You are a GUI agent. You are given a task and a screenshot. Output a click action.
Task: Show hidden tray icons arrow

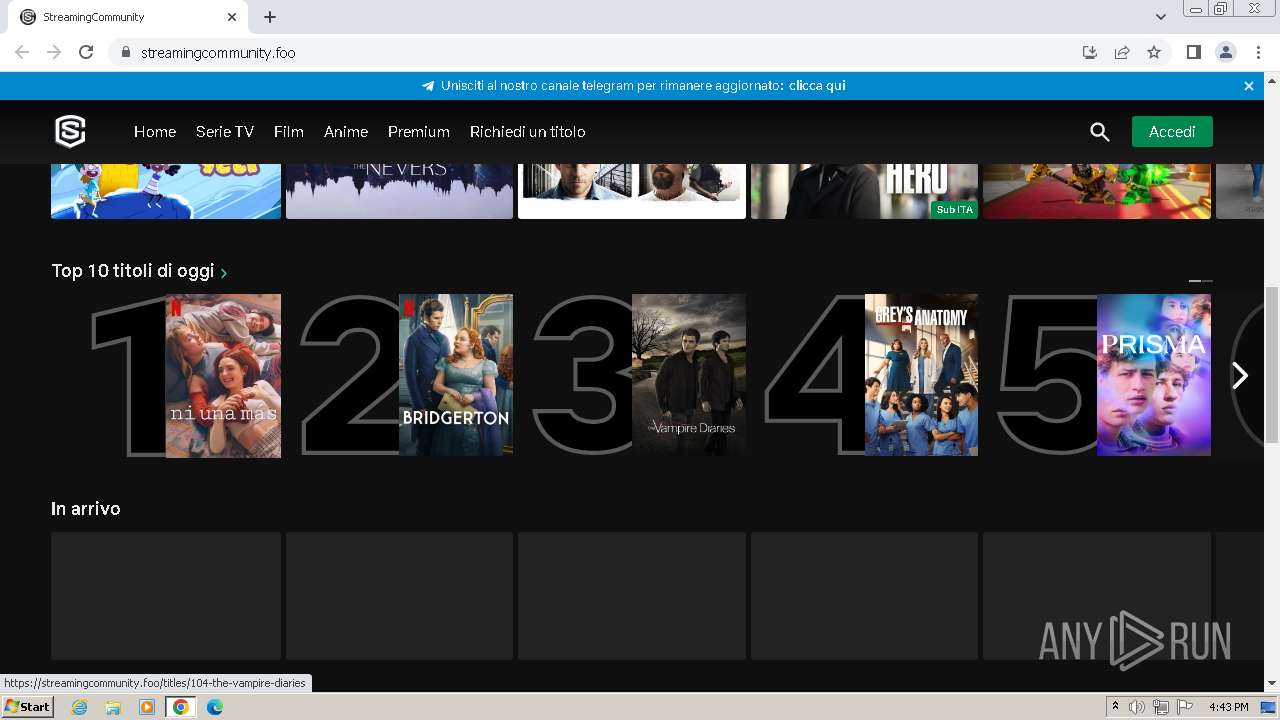click(x=1116, y=707)
